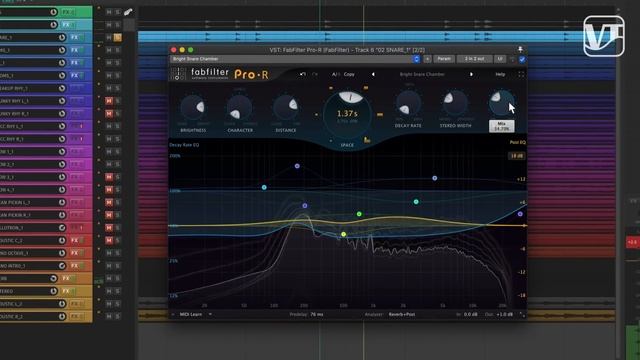Click the Space decay time knob

tap(347, 114)
